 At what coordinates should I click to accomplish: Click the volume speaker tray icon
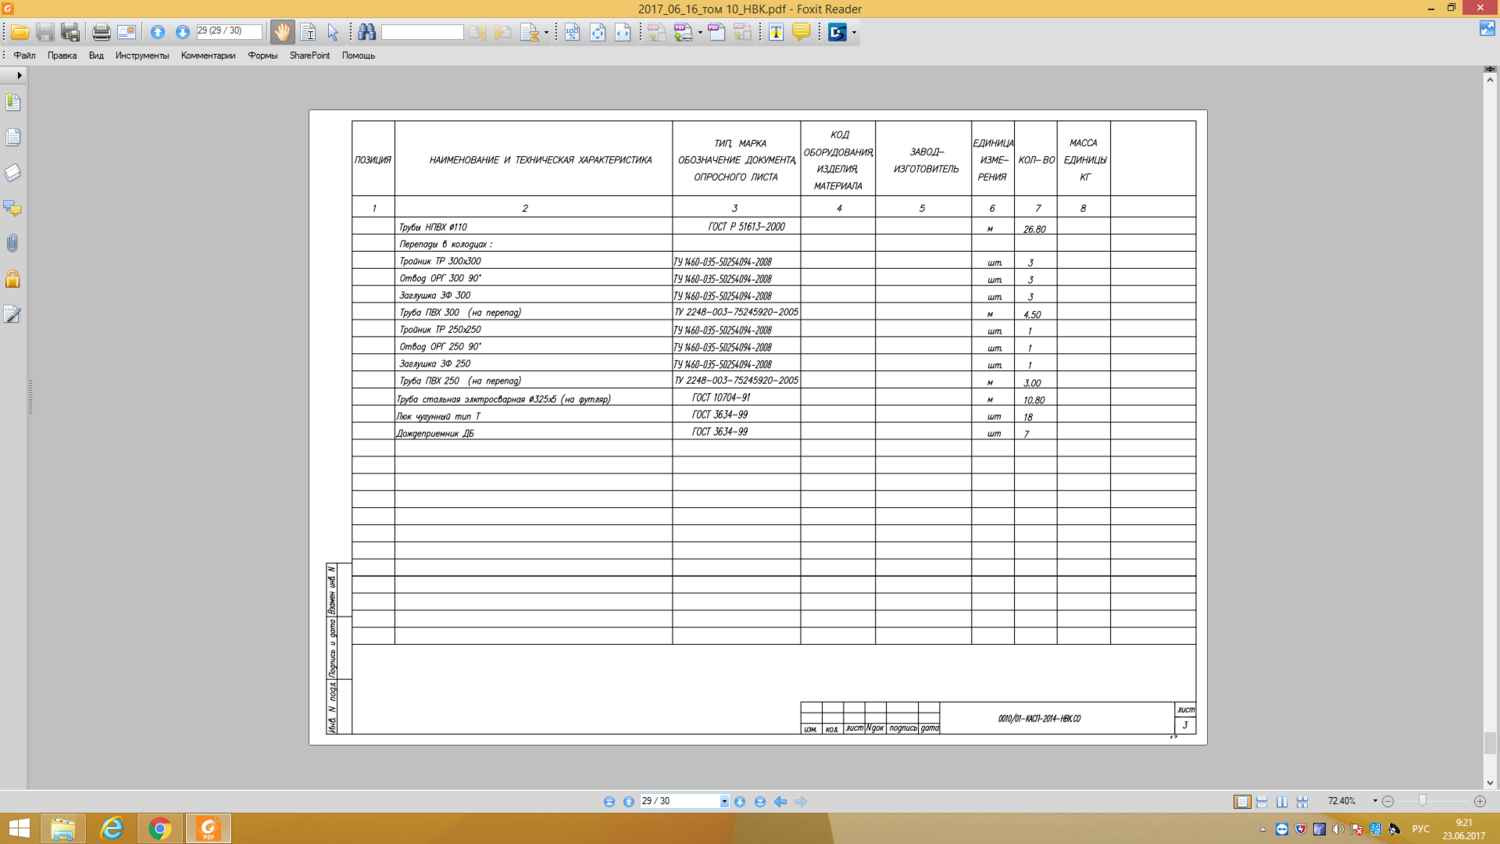pyautogui.click(x=1338, y=829)
